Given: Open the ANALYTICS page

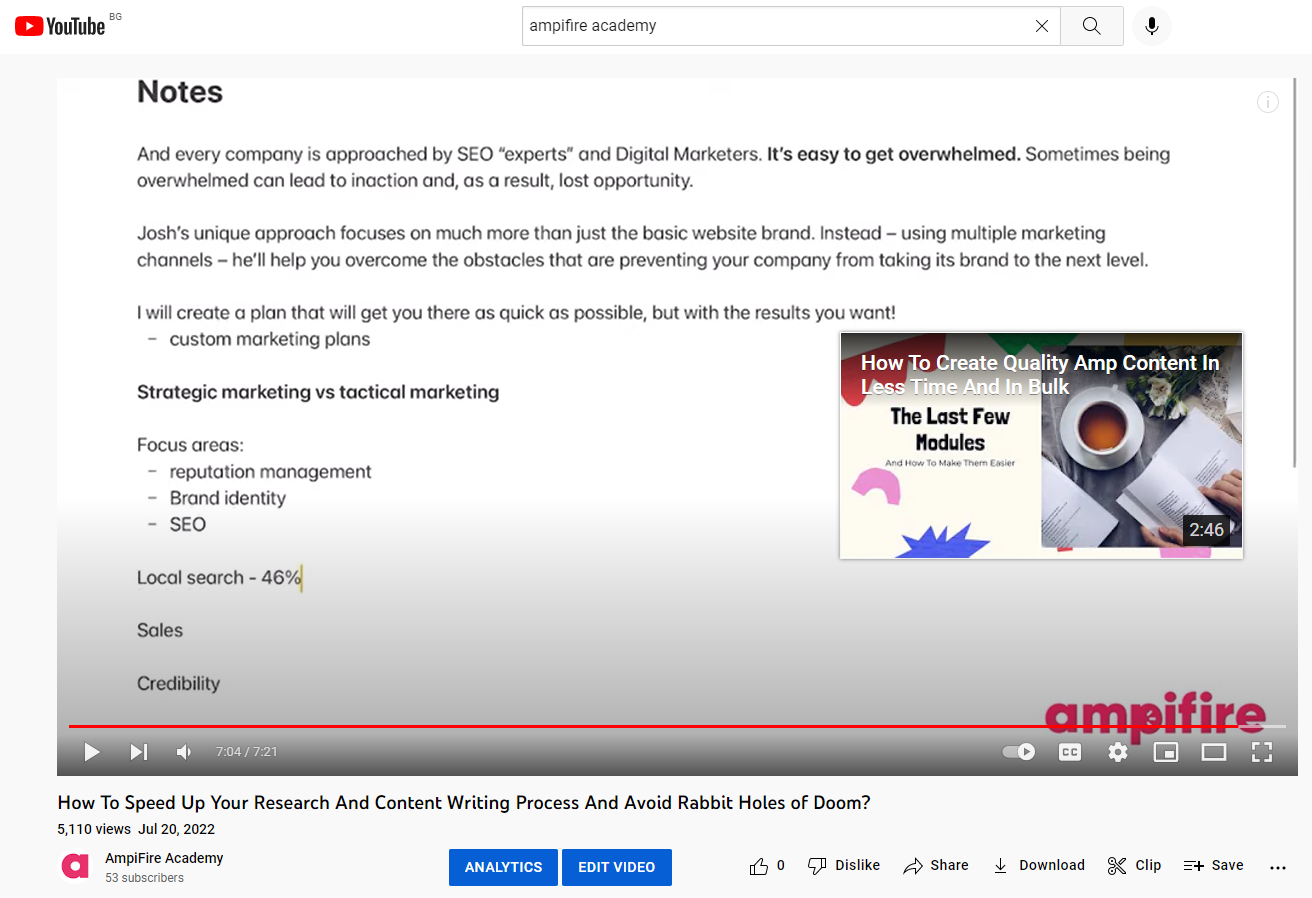Looking at the screenshot, I should tap(504, 867).
